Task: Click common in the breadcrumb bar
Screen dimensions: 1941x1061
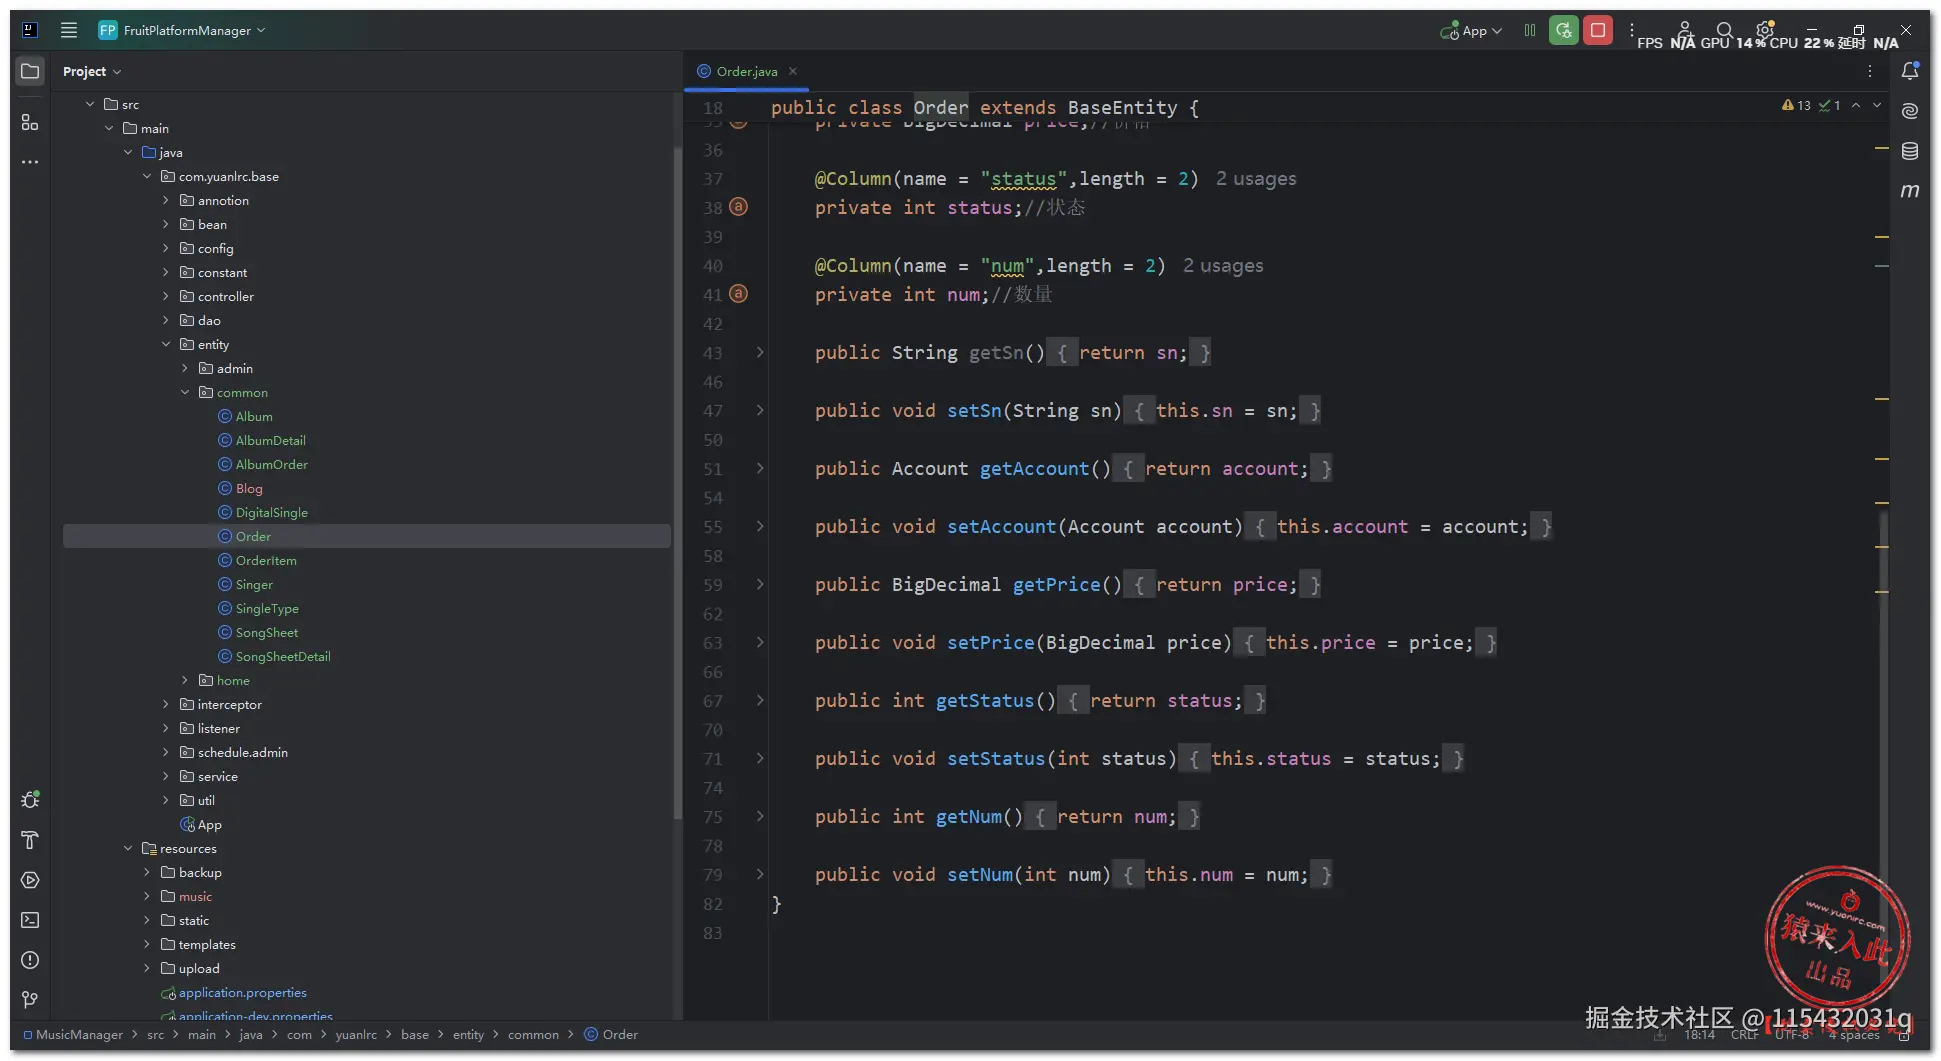Action: 533,1035
